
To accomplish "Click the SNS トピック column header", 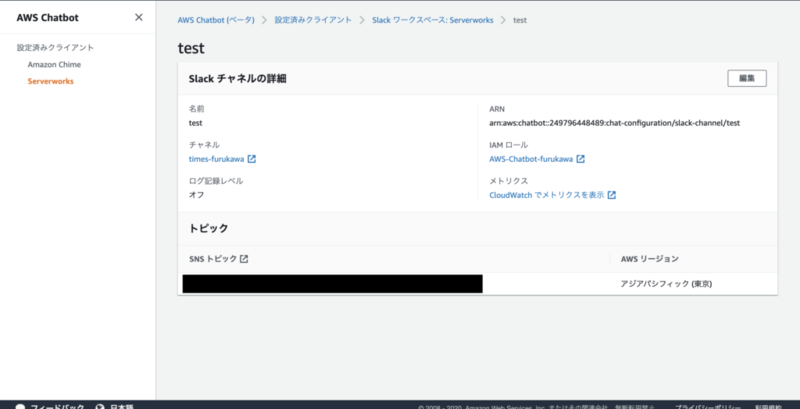I will pos(213,259).
